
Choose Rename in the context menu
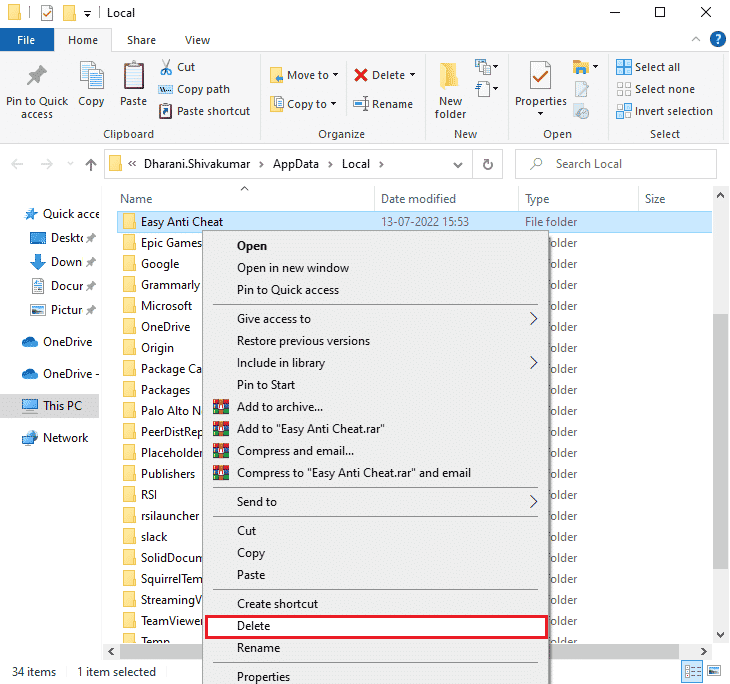pos(375,648)
